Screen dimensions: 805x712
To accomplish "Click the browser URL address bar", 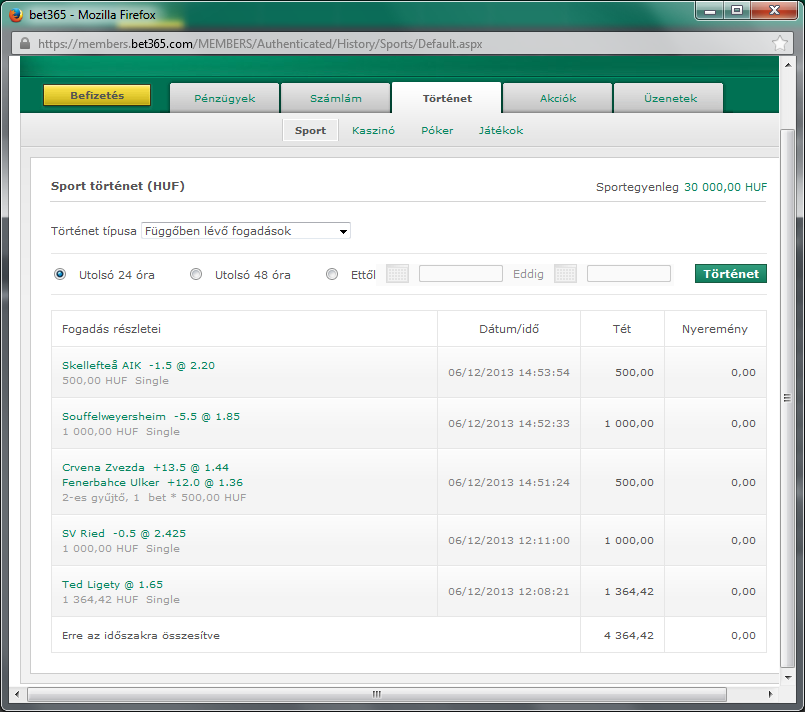I will [x=400, y=44].
